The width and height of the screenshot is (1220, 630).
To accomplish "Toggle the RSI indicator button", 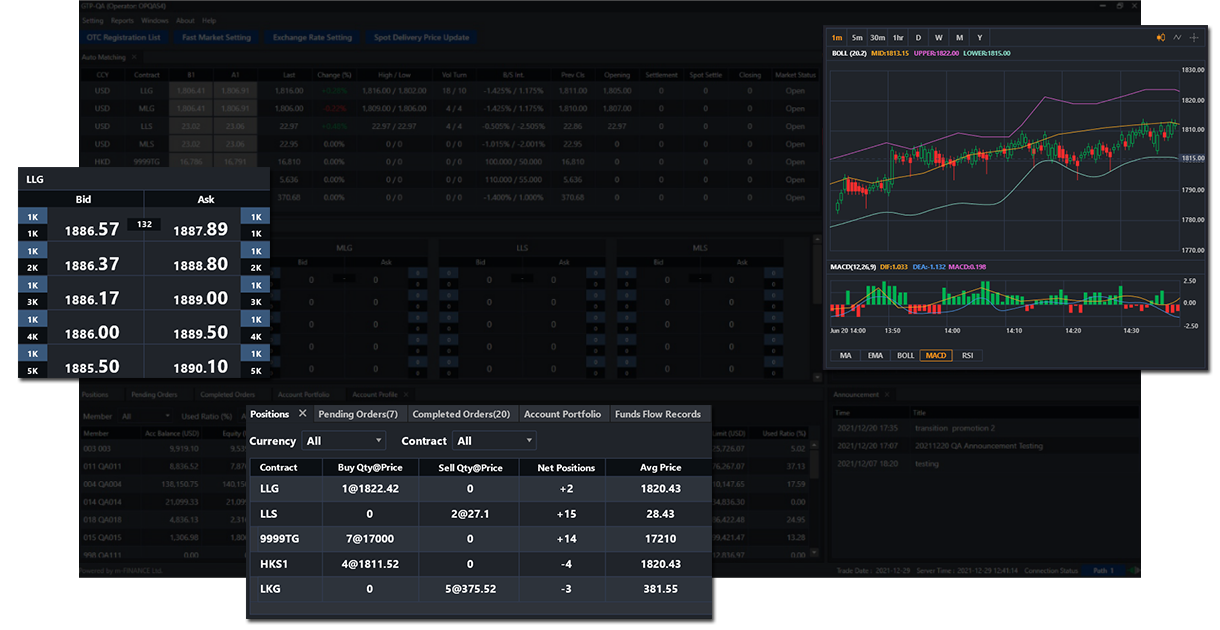I will pyautogui.click(x=968, y=355).
